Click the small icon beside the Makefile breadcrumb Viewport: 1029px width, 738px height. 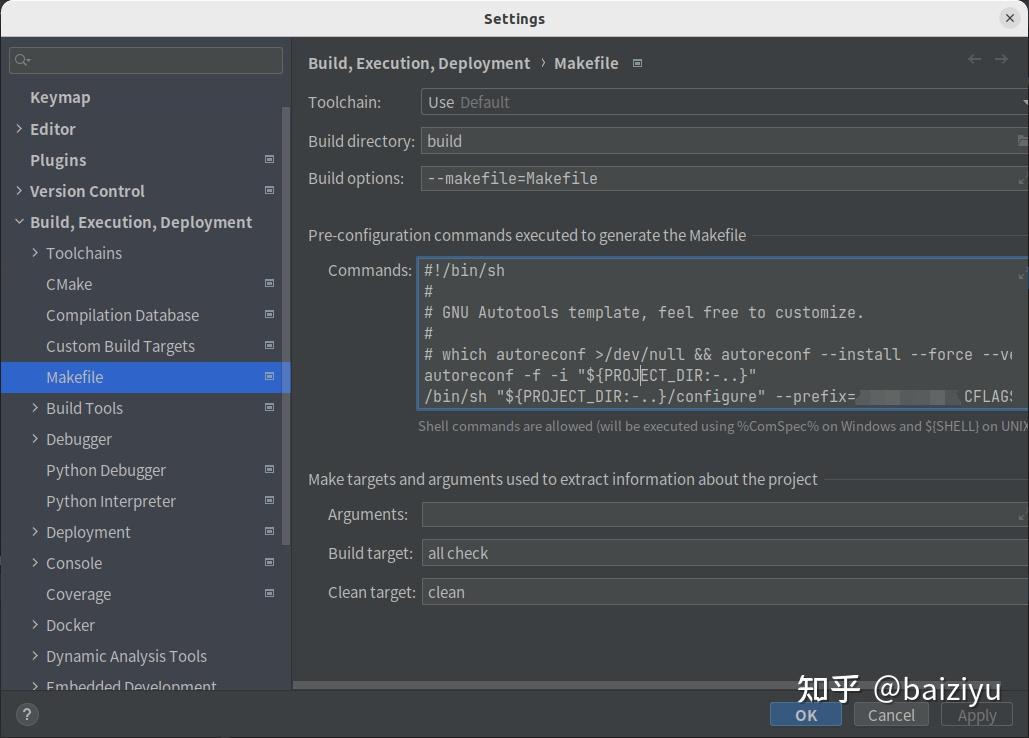coord(636,62)
